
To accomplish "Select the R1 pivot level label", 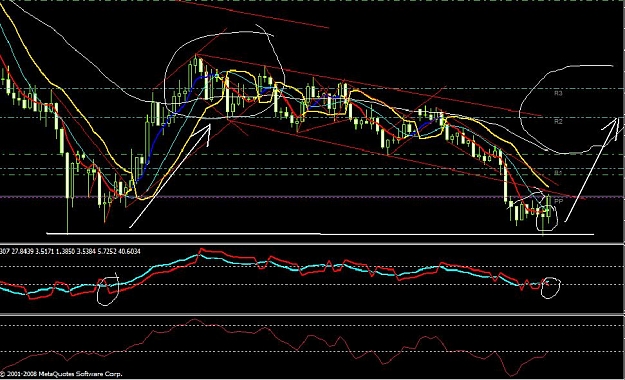I will click(x=558, y=173).
